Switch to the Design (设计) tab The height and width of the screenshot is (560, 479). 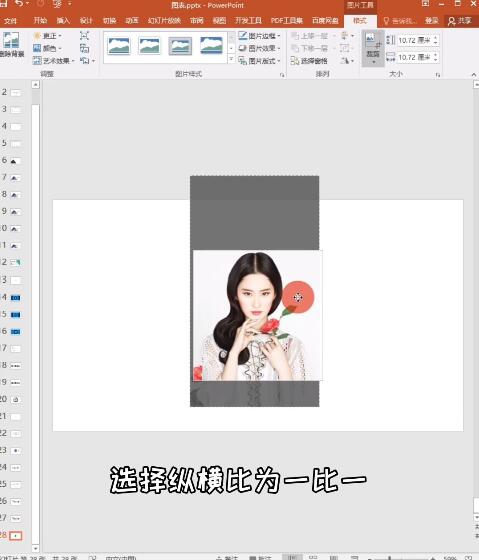pos(86,21)
